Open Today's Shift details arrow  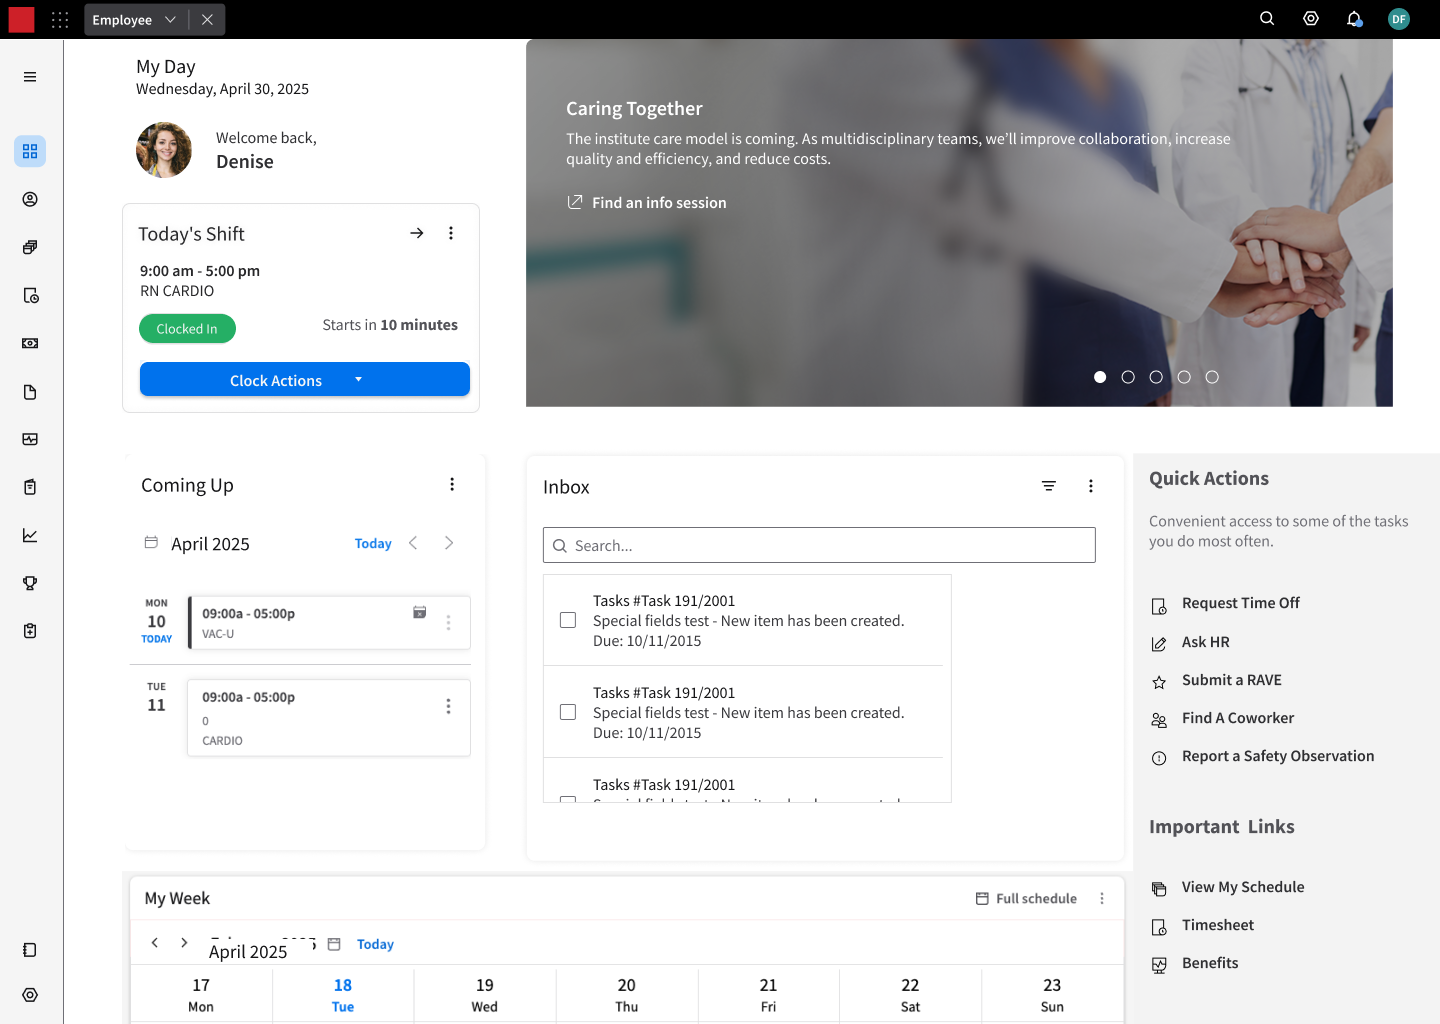coord(417,233)
